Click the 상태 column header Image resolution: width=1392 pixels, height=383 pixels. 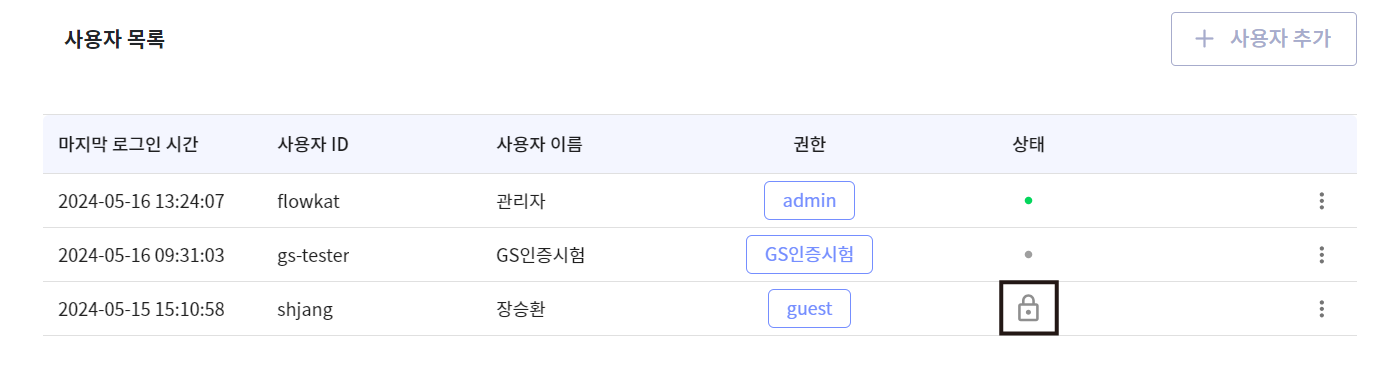click(x=1028, y=144)
